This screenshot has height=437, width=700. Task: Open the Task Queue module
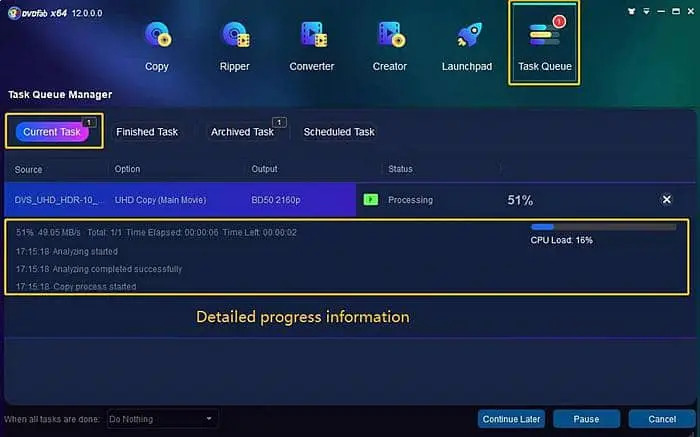point(545,43)
